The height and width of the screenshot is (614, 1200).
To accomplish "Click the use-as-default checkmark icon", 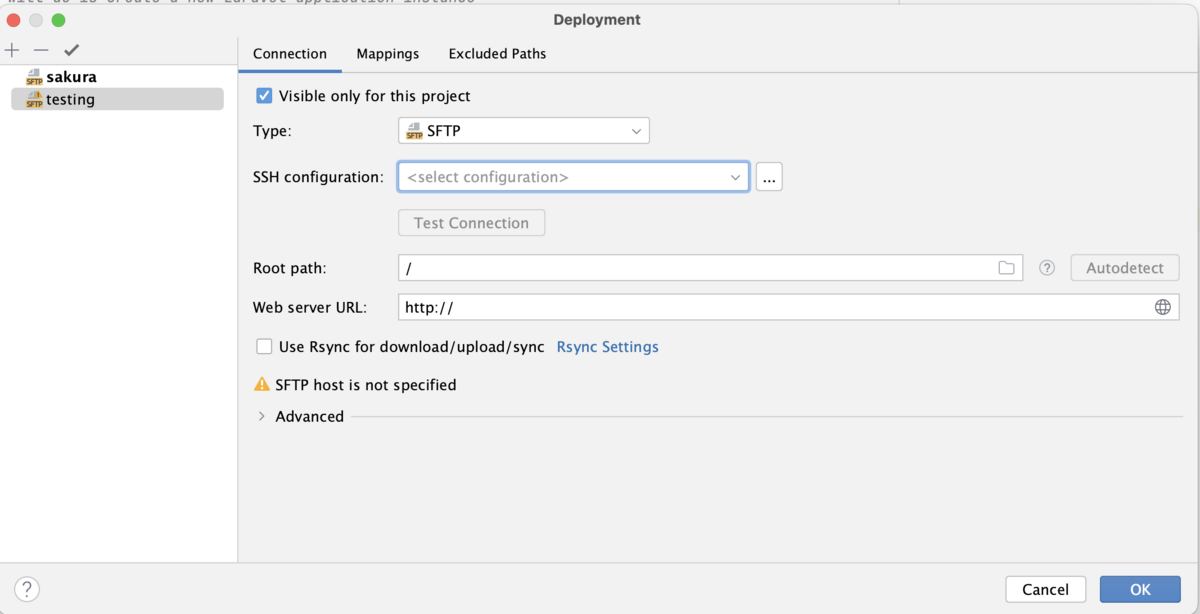I will (71, 50).
